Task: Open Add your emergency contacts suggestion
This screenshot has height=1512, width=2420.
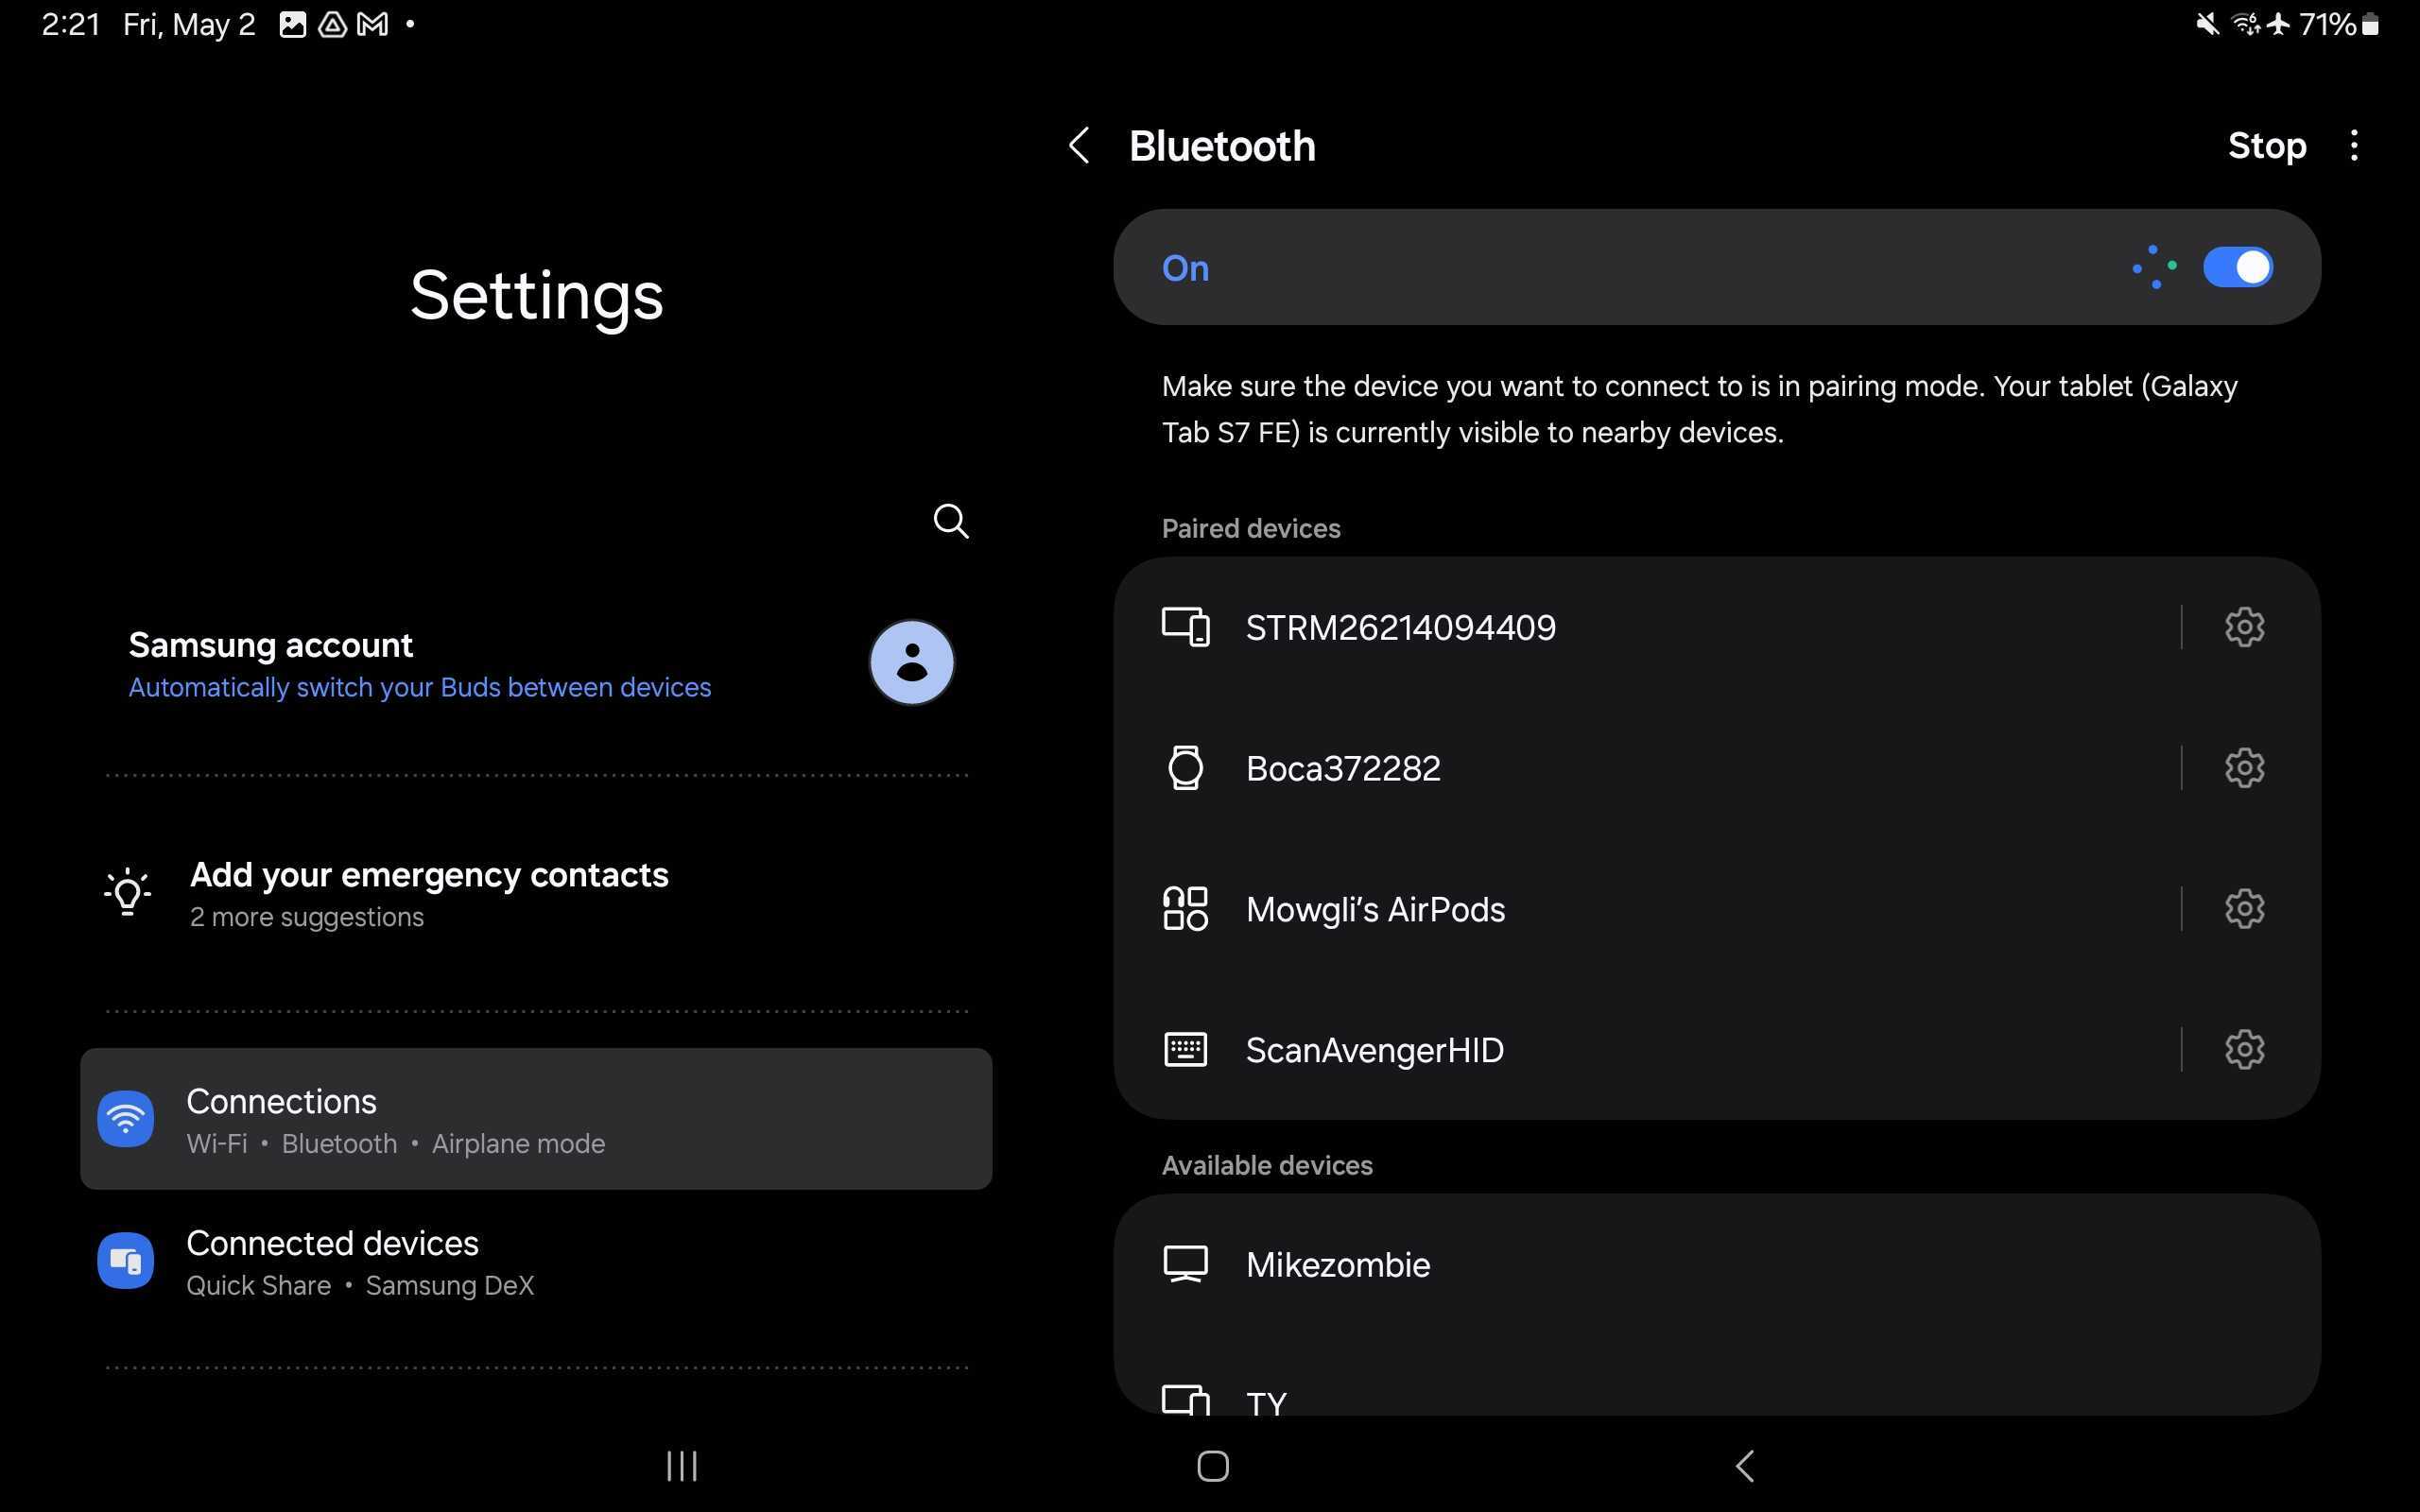Action: click(538, 893)
